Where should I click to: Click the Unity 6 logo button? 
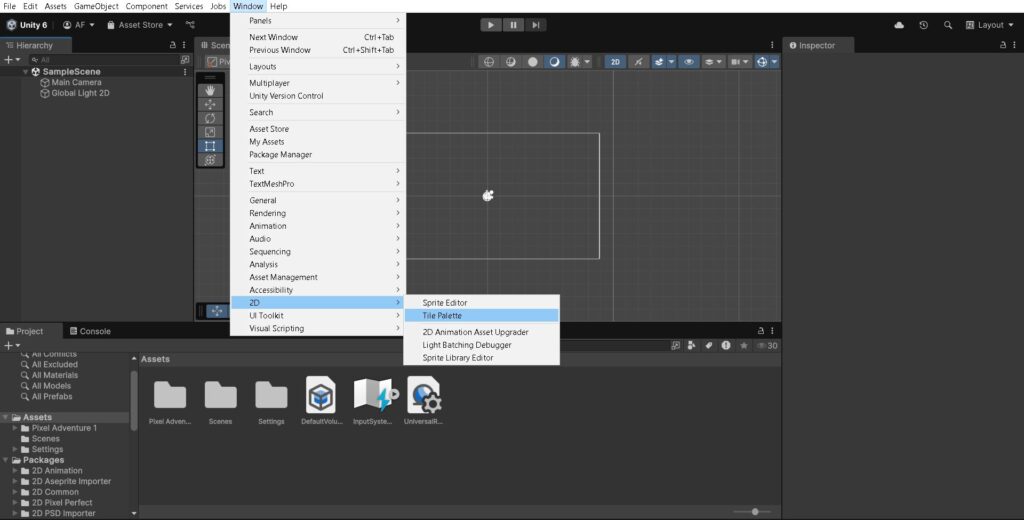pyautogui.click(x=27, y=25)
